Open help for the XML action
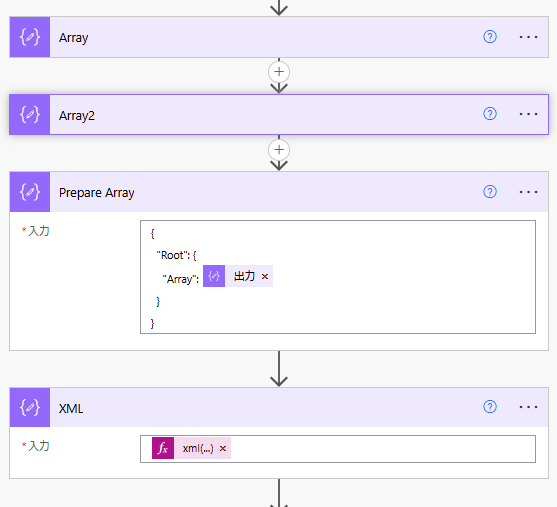Viewport: 557px width, 507px height. click(490, 407)
